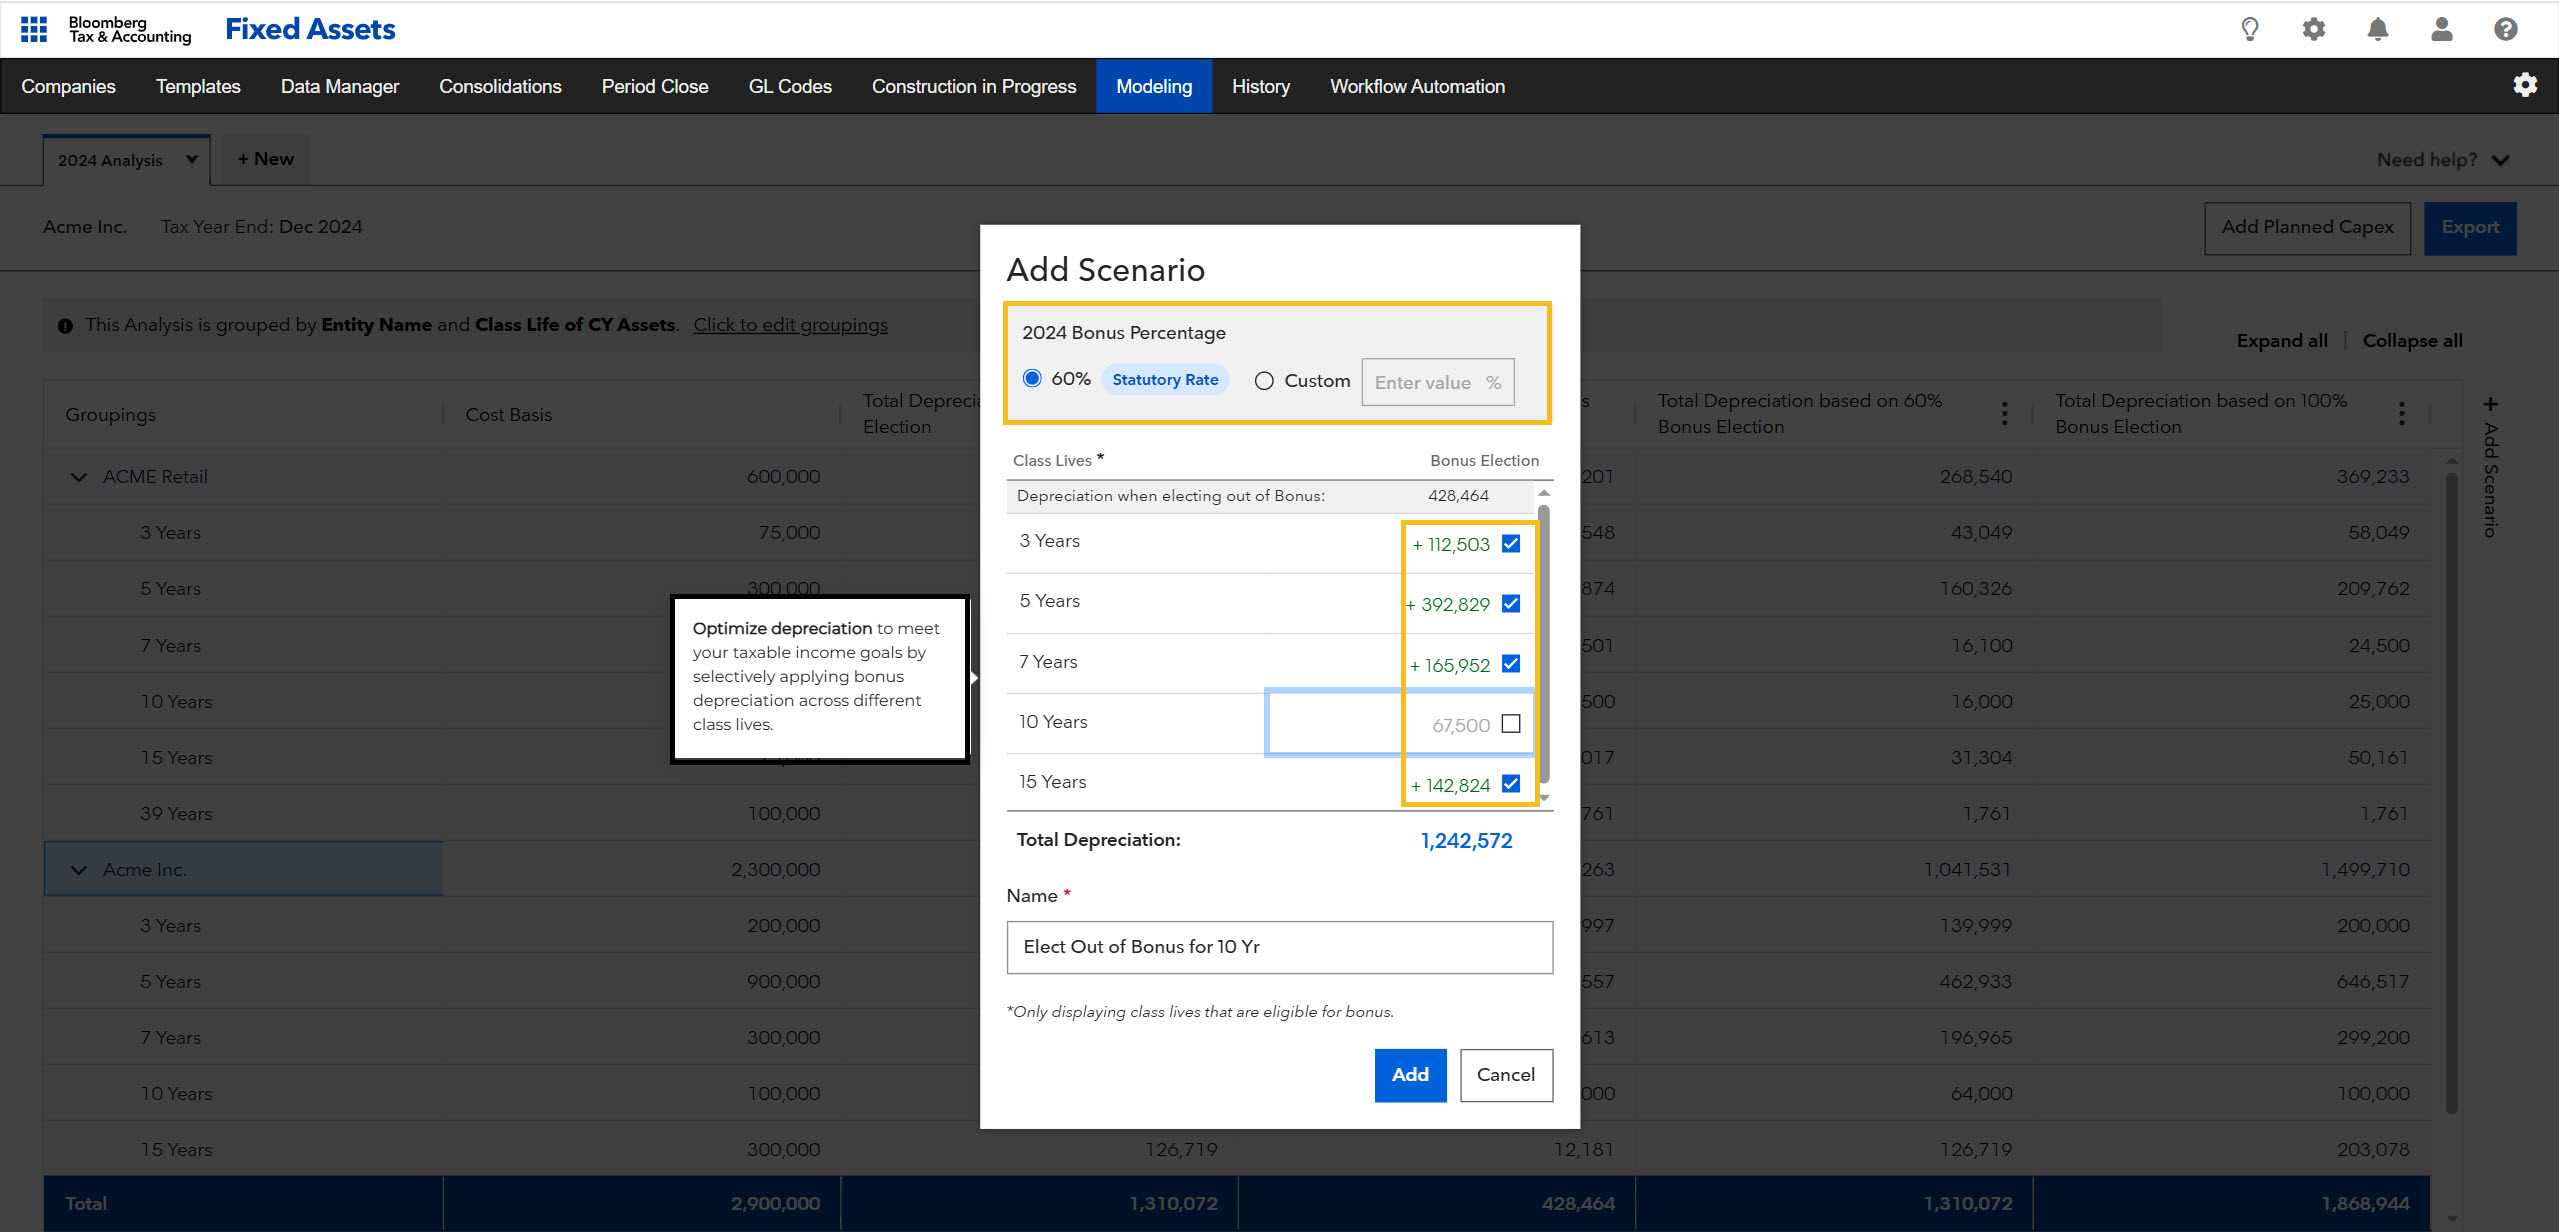Uncheck bonus election for 5 Years class life

pos(1511,603)
